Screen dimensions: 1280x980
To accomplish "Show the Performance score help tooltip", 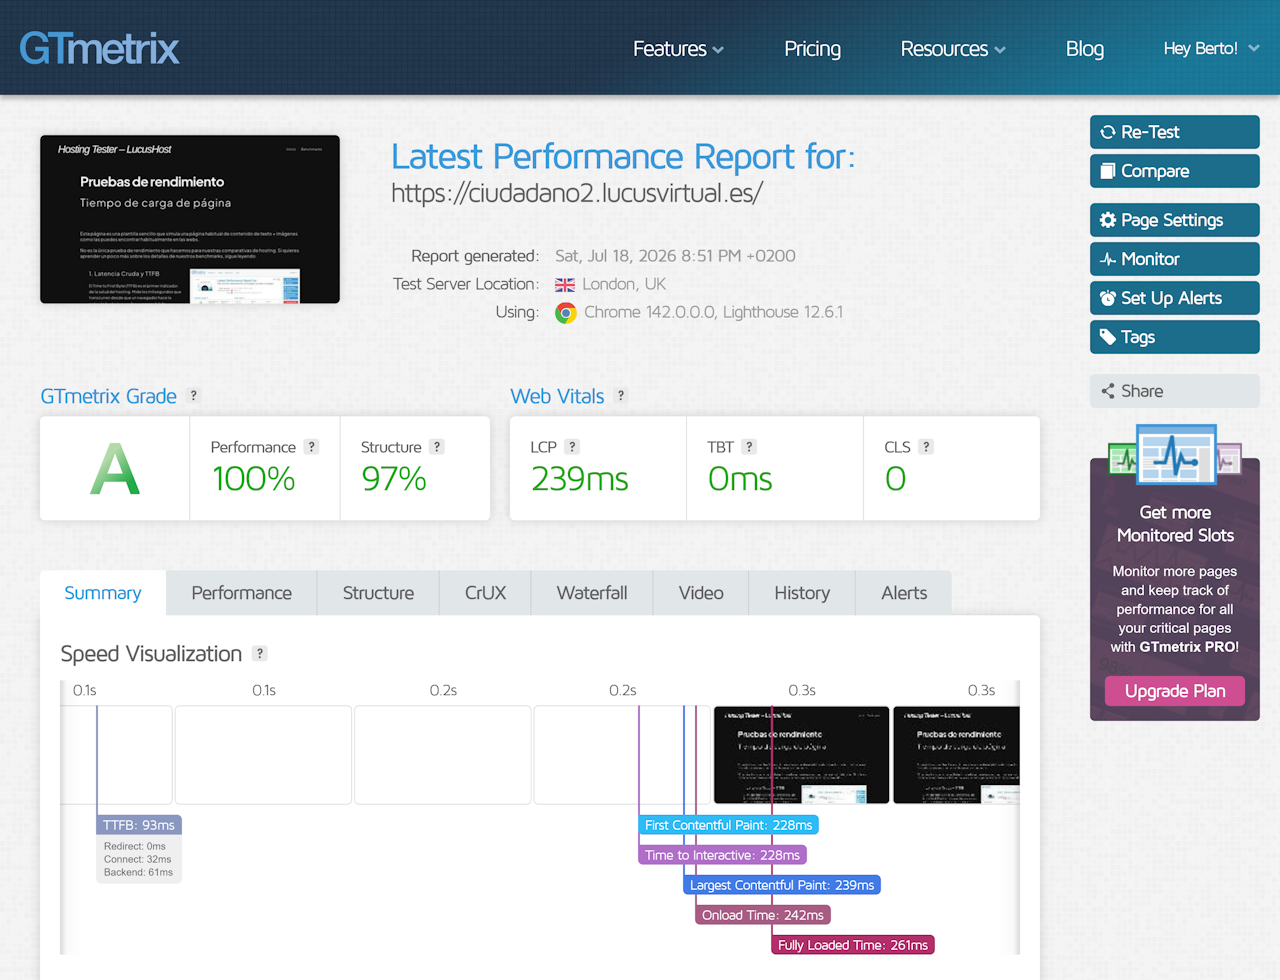I will pos(312,447).
